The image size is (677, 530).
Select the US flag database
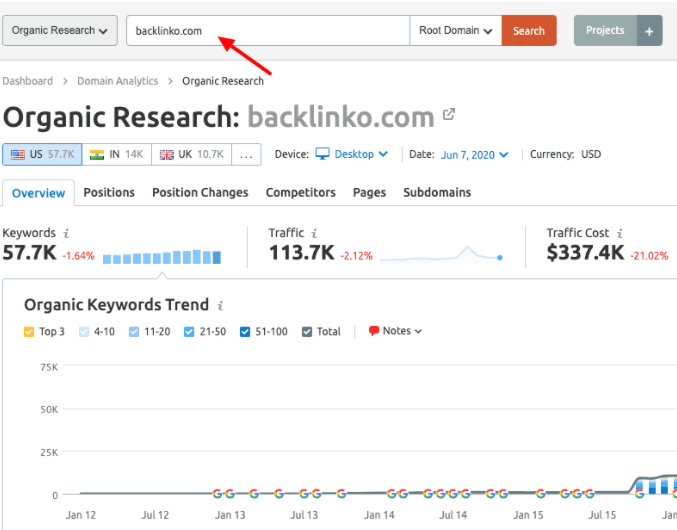(39, 155)
